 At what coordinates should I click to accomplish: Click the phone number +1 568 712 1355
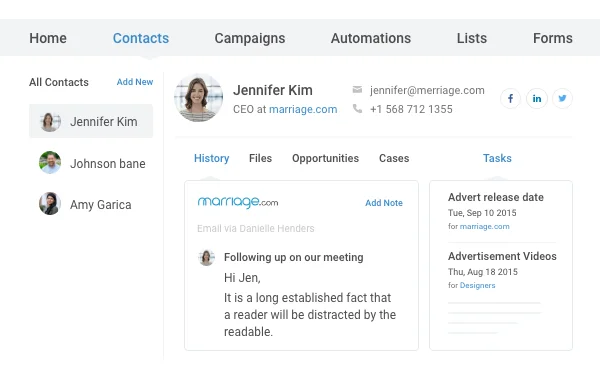pos(411,109)
